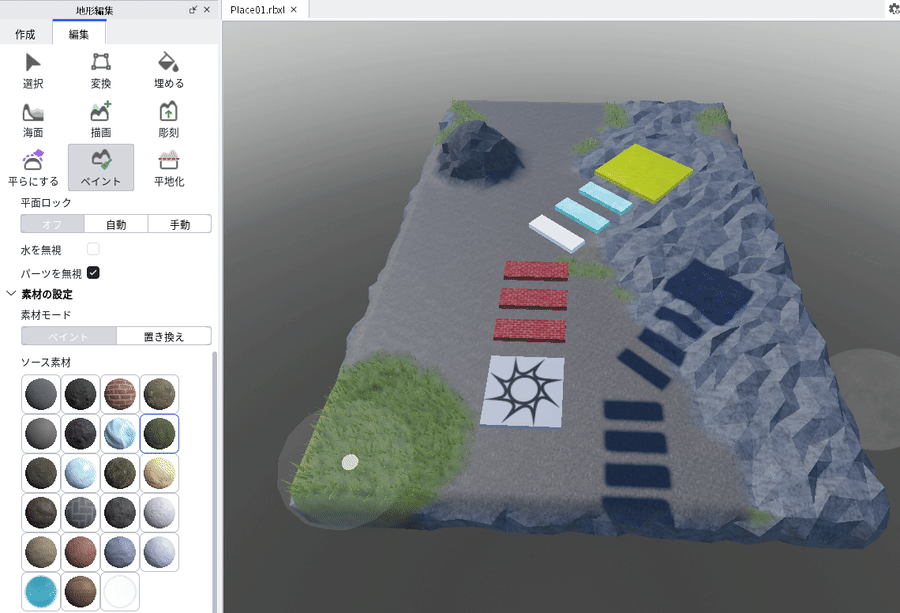
Task: Select the 平らにする (Smooth) tool
Action: coord(33,168)
